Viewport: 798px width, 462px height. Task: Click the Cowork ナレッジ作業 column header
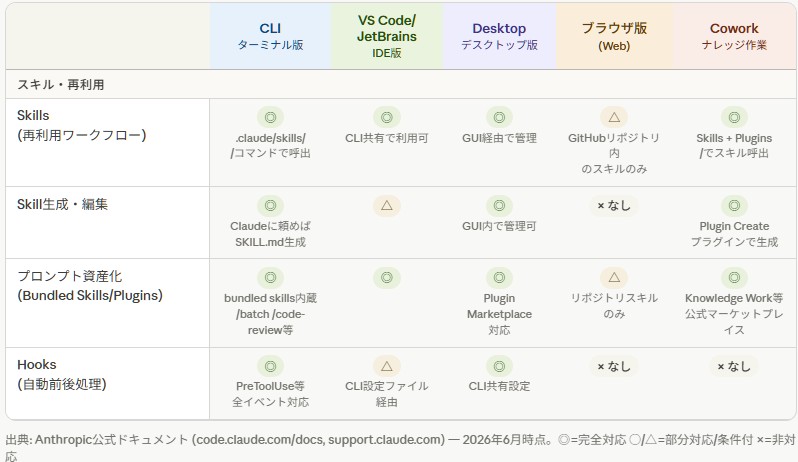tap(734, 36)
